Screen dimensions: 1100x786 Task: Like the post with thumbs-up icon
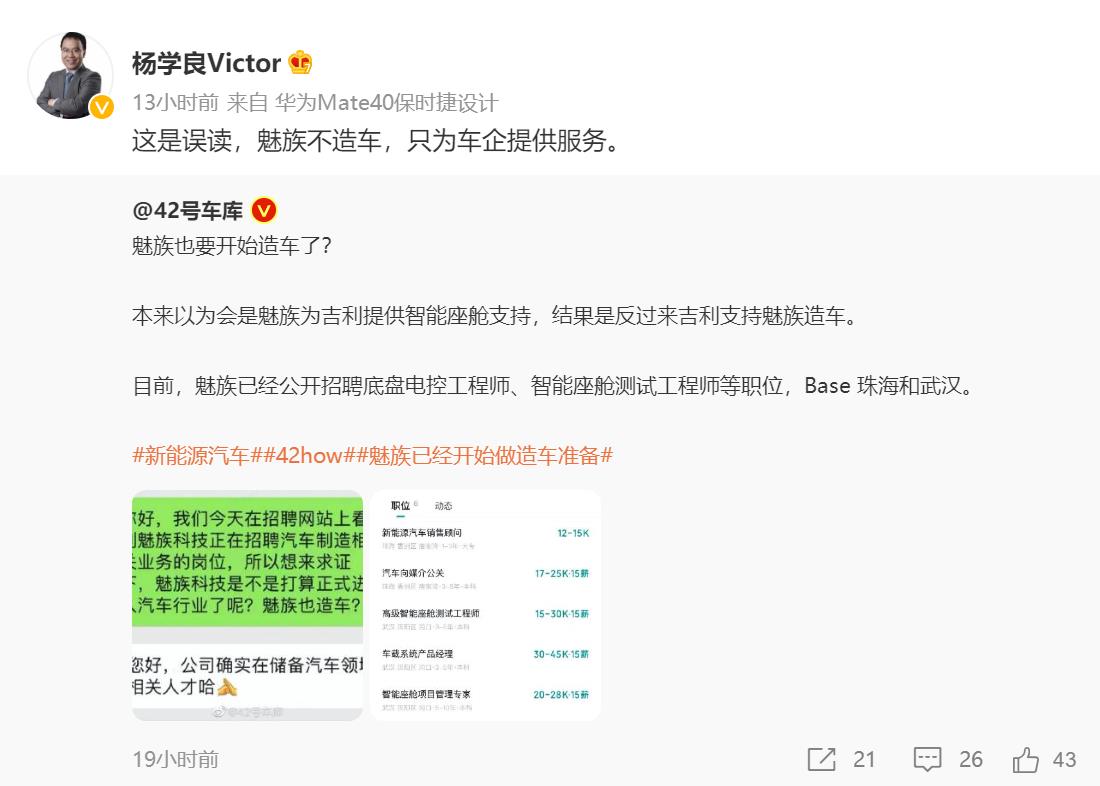tap(1025, 759)
